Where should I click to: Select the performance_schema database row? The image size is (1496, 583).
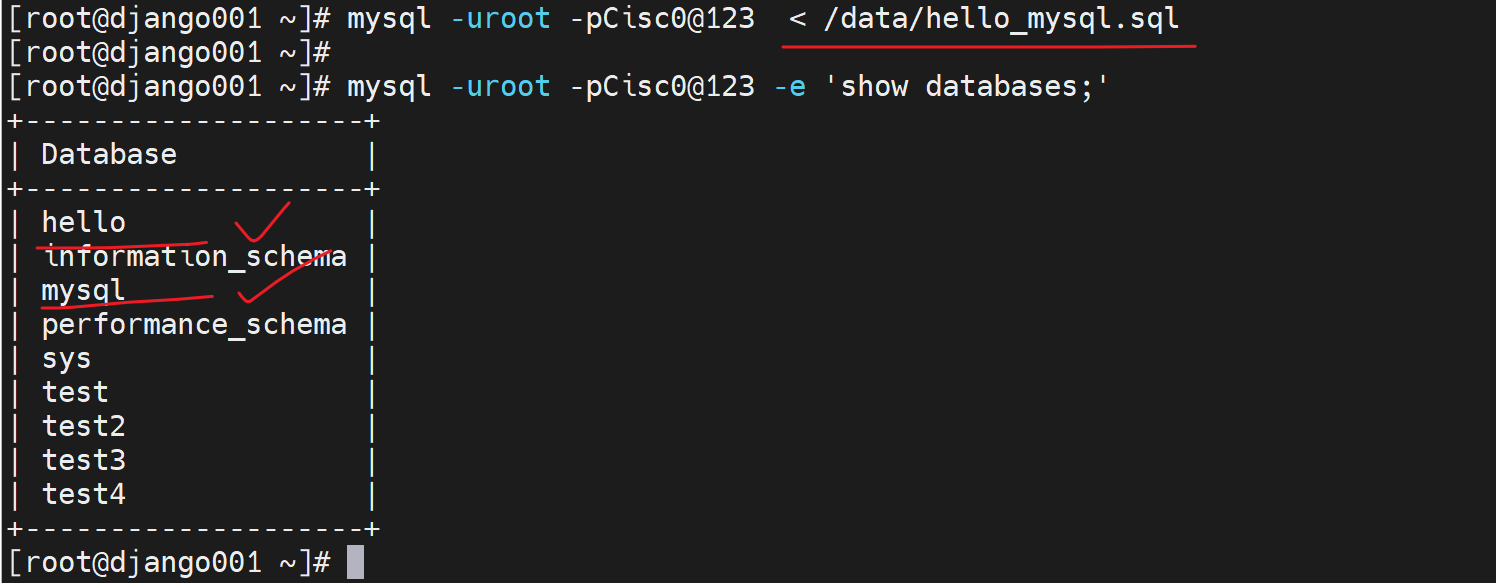(x=194, y=325)
